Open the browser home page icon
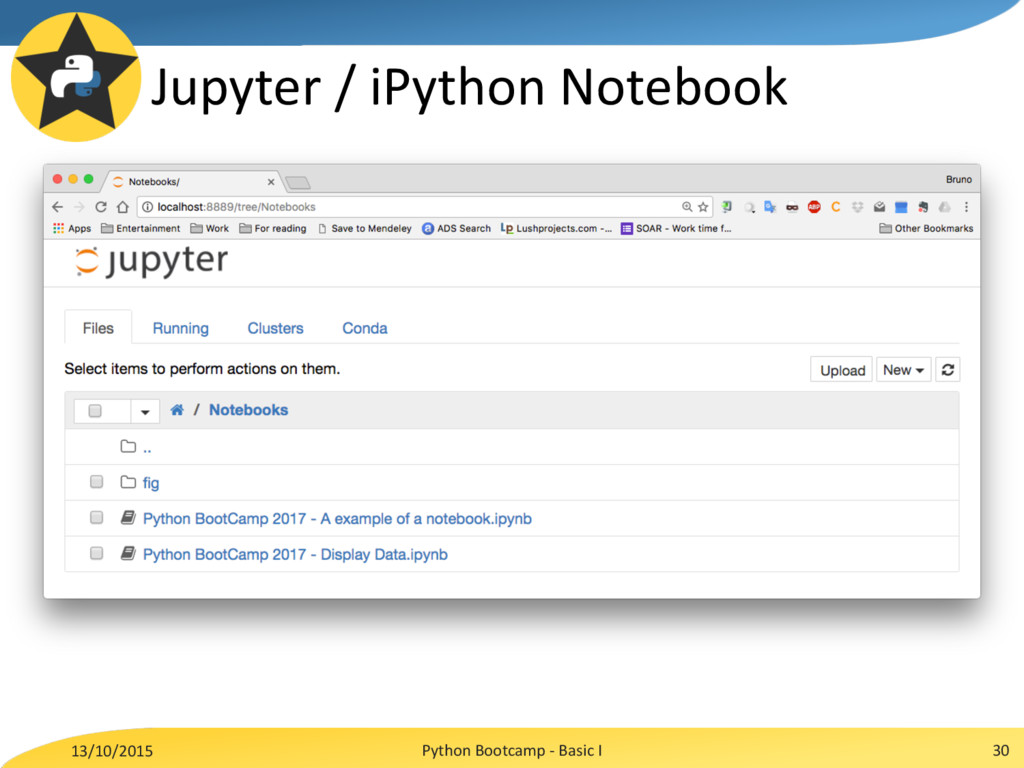1024x768 pixels. tap(122, 207)
